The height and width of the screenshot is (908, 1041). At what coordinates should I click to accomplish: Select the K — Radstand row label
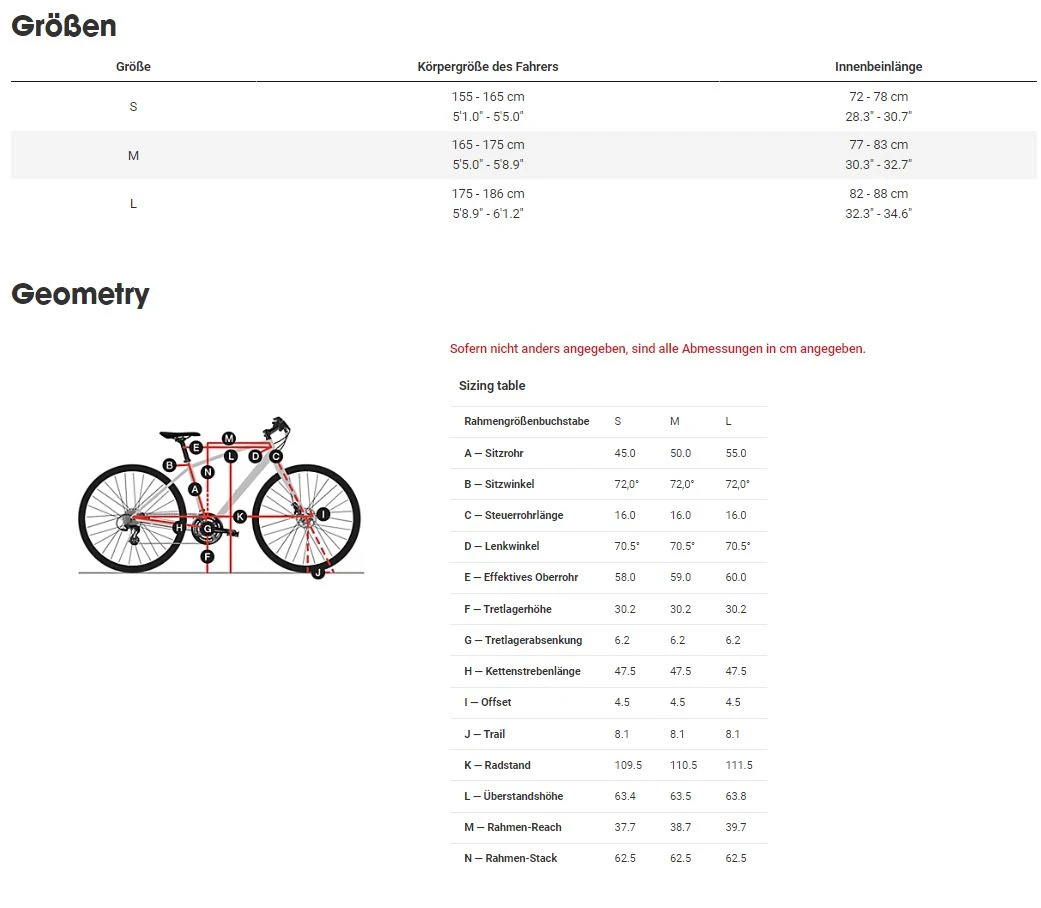click(497, 765)
